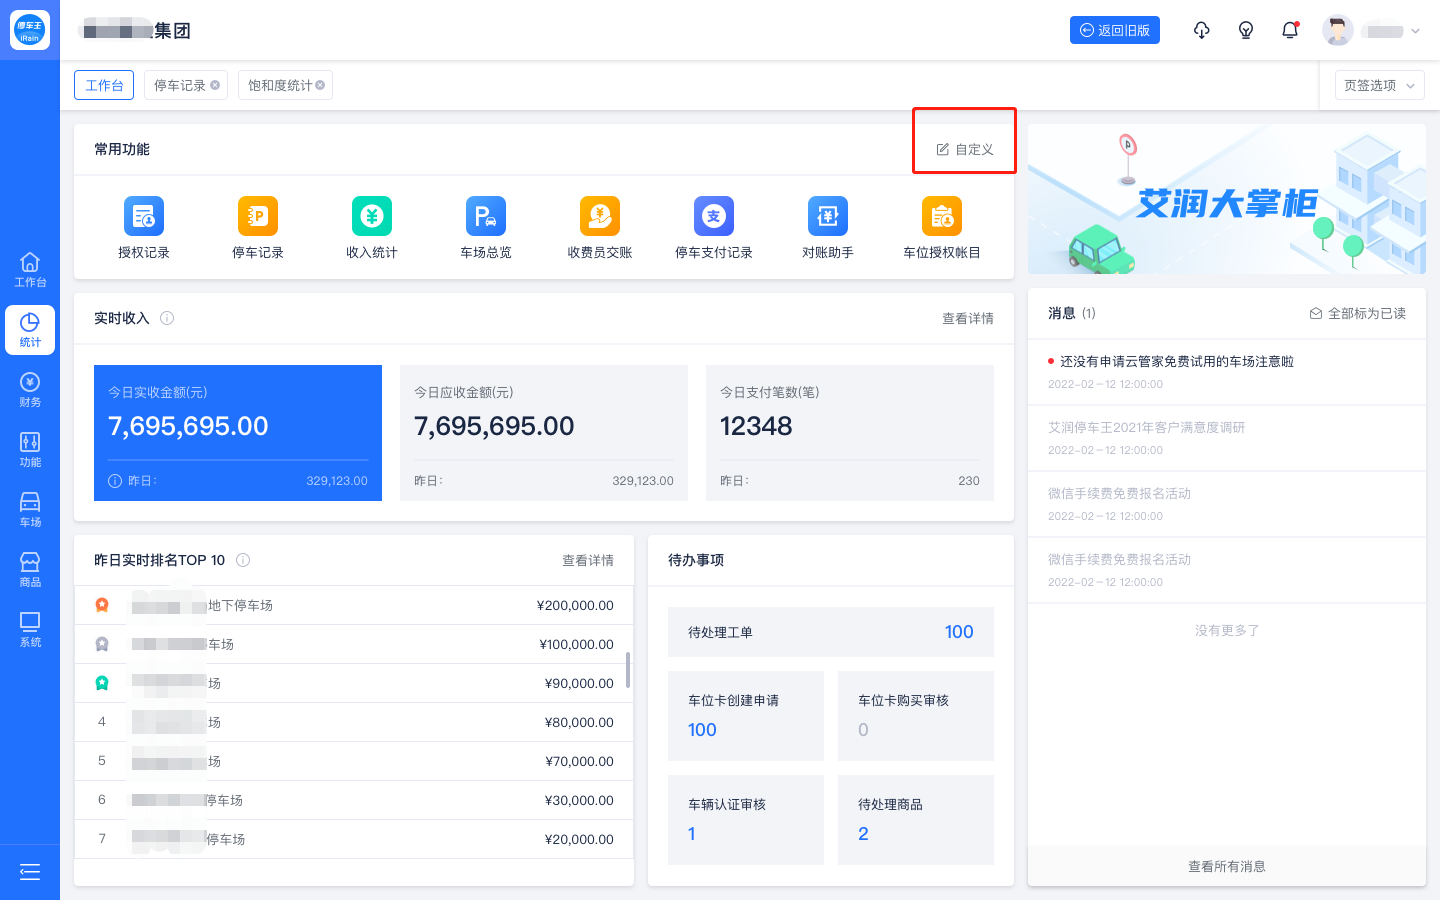The width and height of the screenshot is (1440, 900).
Task: Select the 今日应收金额 card
Action: click(x=544, y=433)
